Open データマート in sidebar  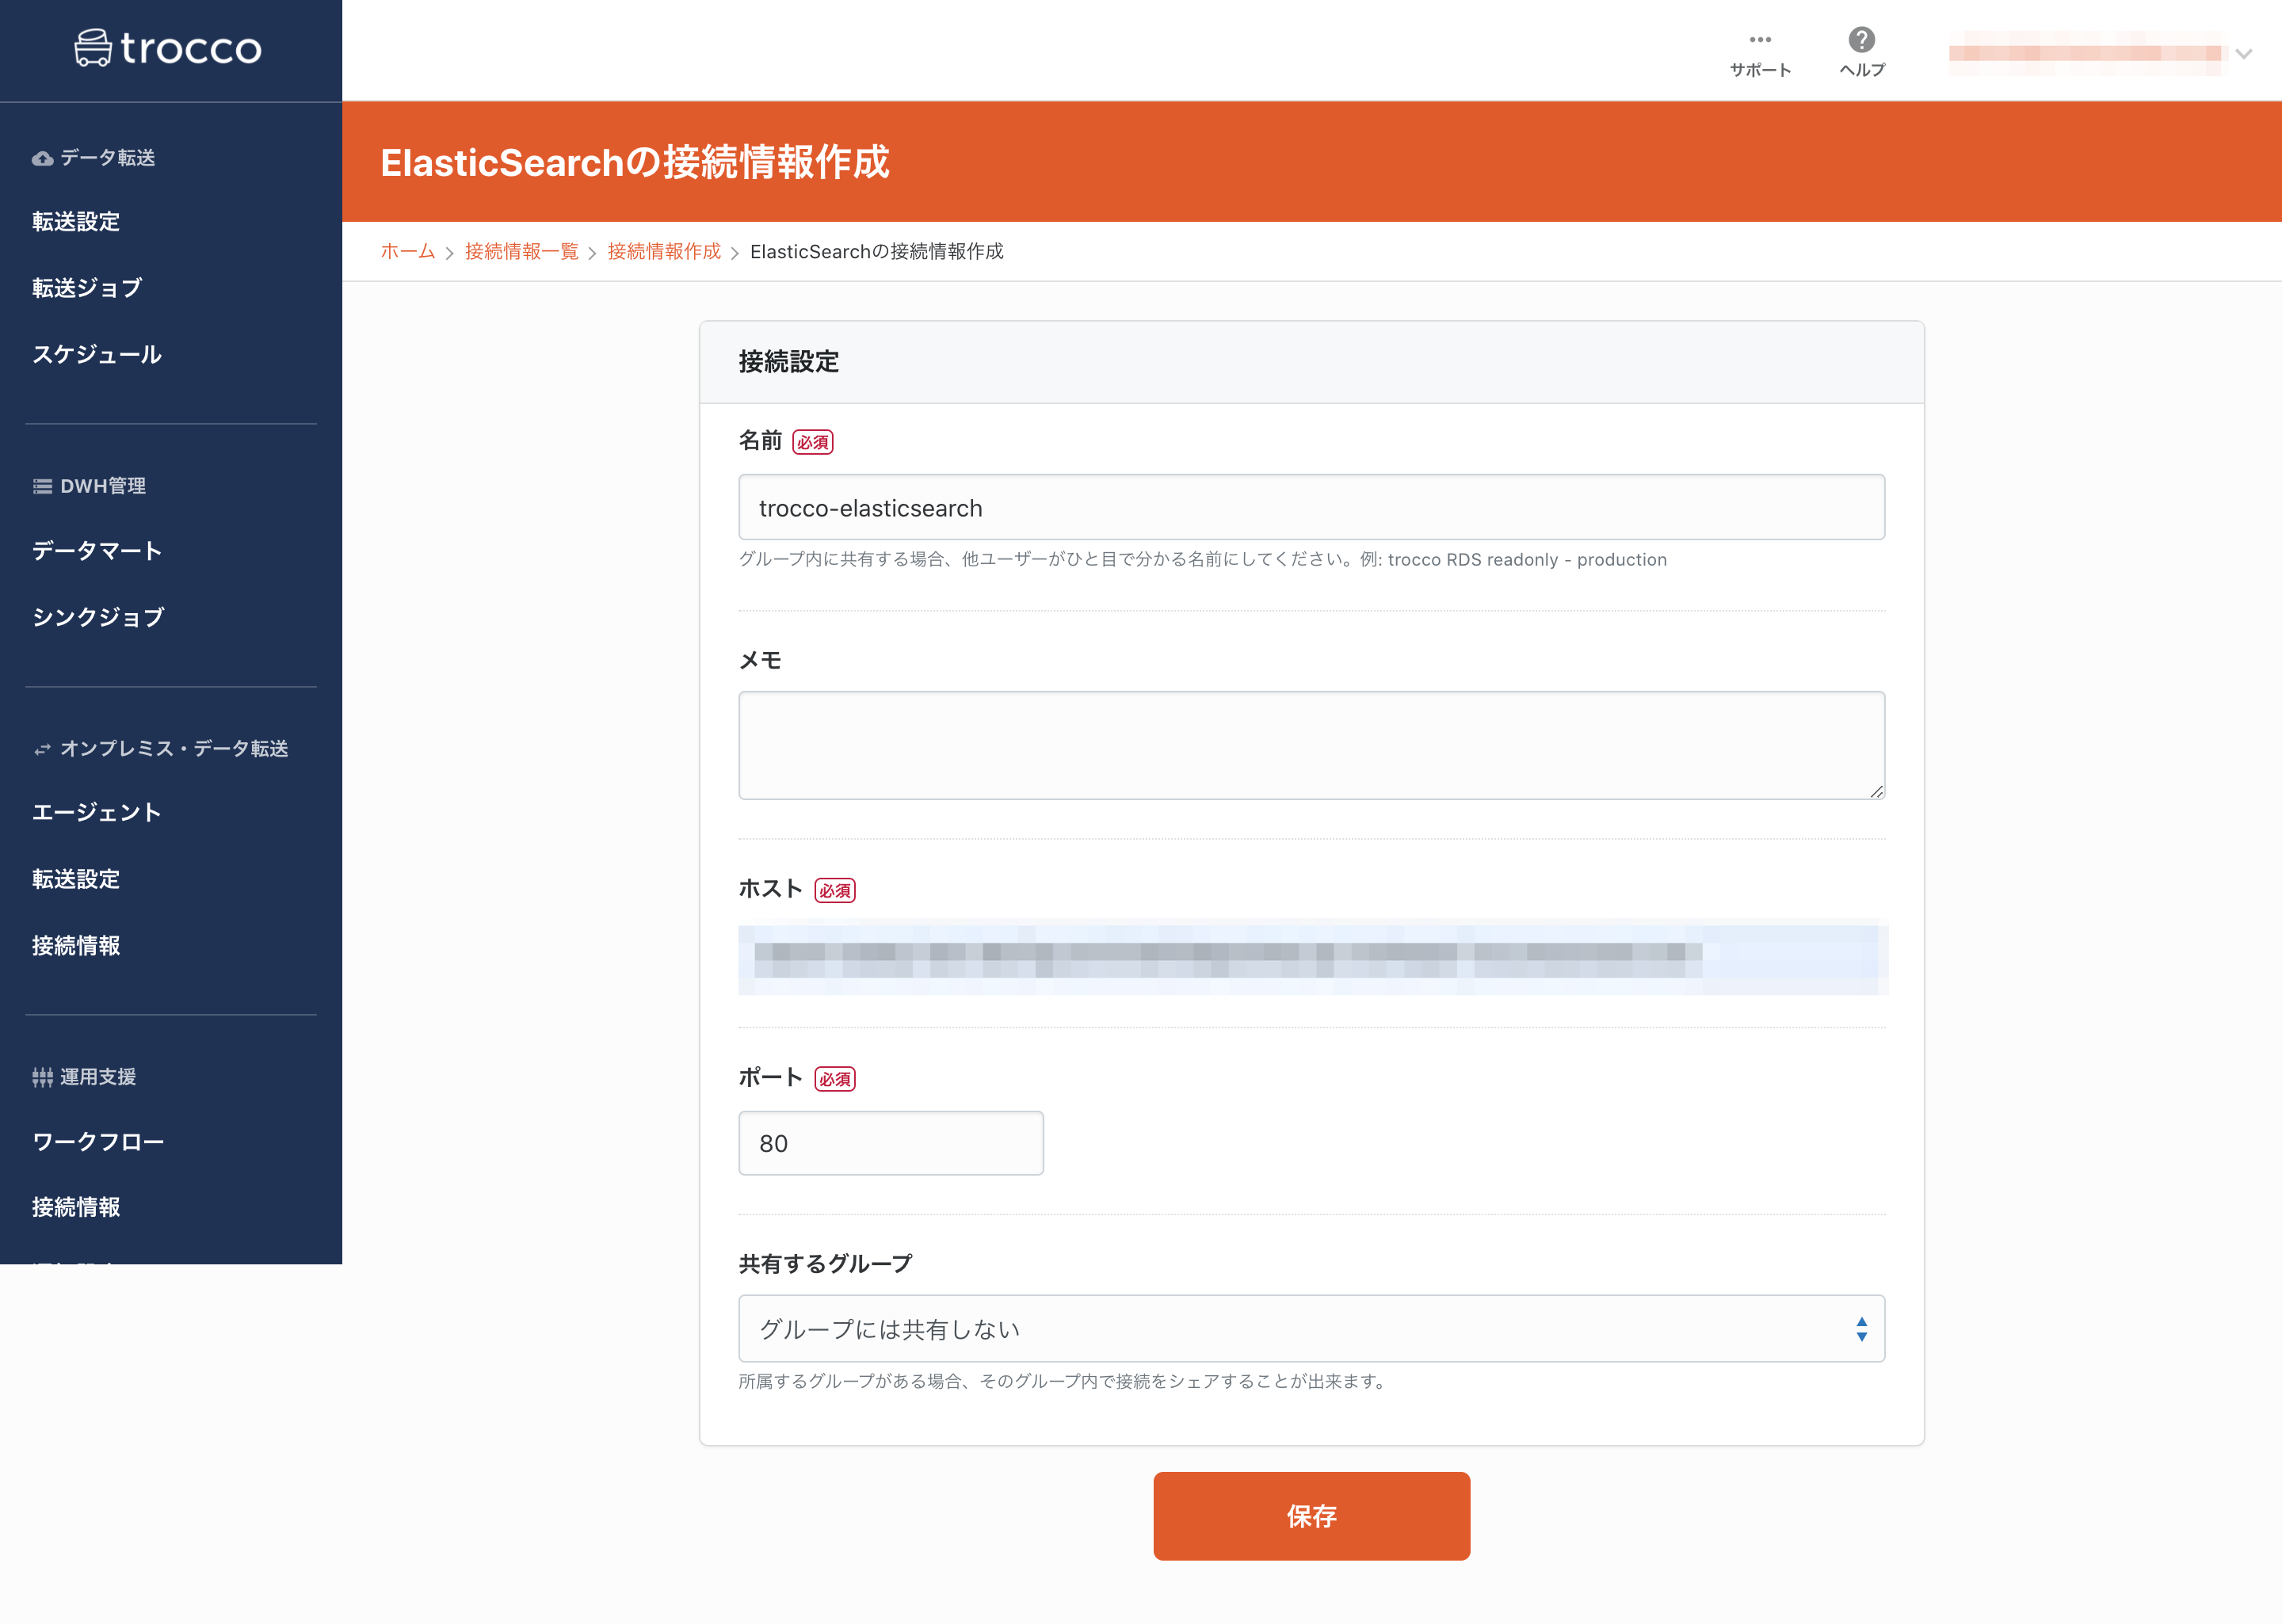point(97,551)
